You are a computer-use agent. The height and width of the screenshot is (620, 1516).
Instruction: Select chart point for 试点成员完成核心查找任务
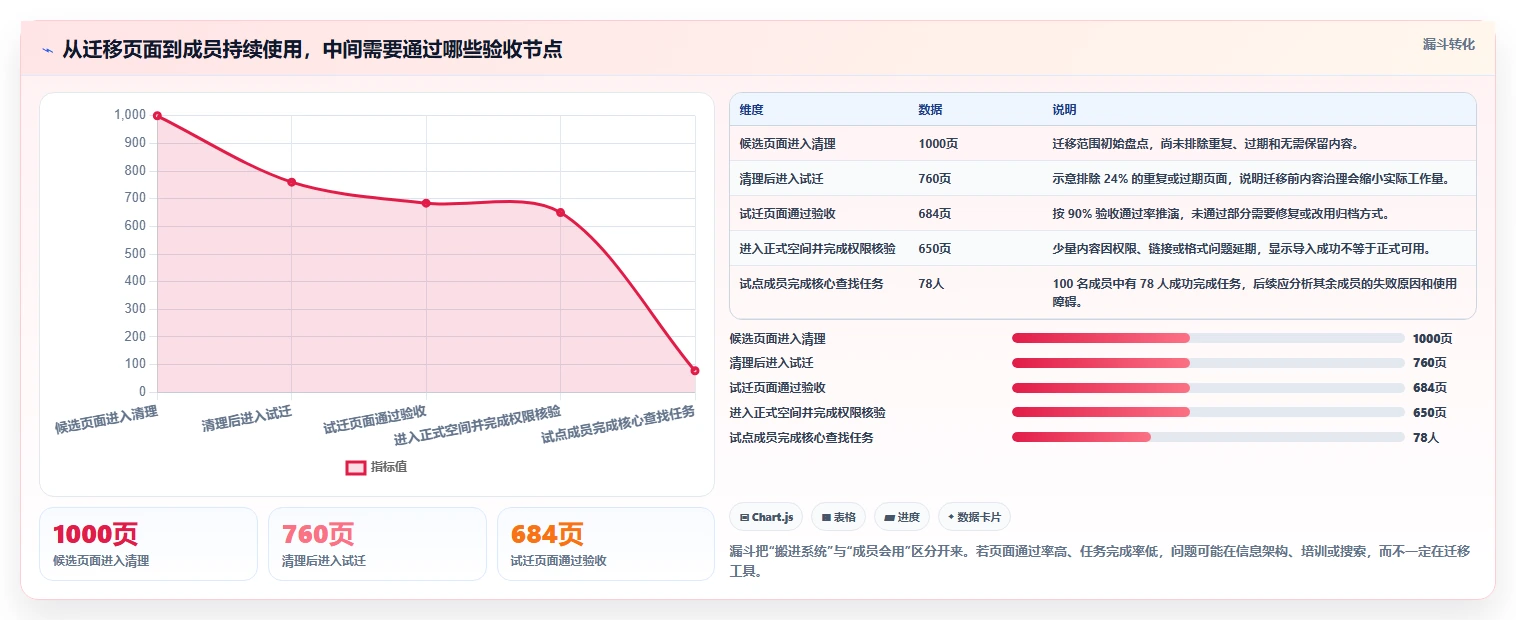point(695,371)
